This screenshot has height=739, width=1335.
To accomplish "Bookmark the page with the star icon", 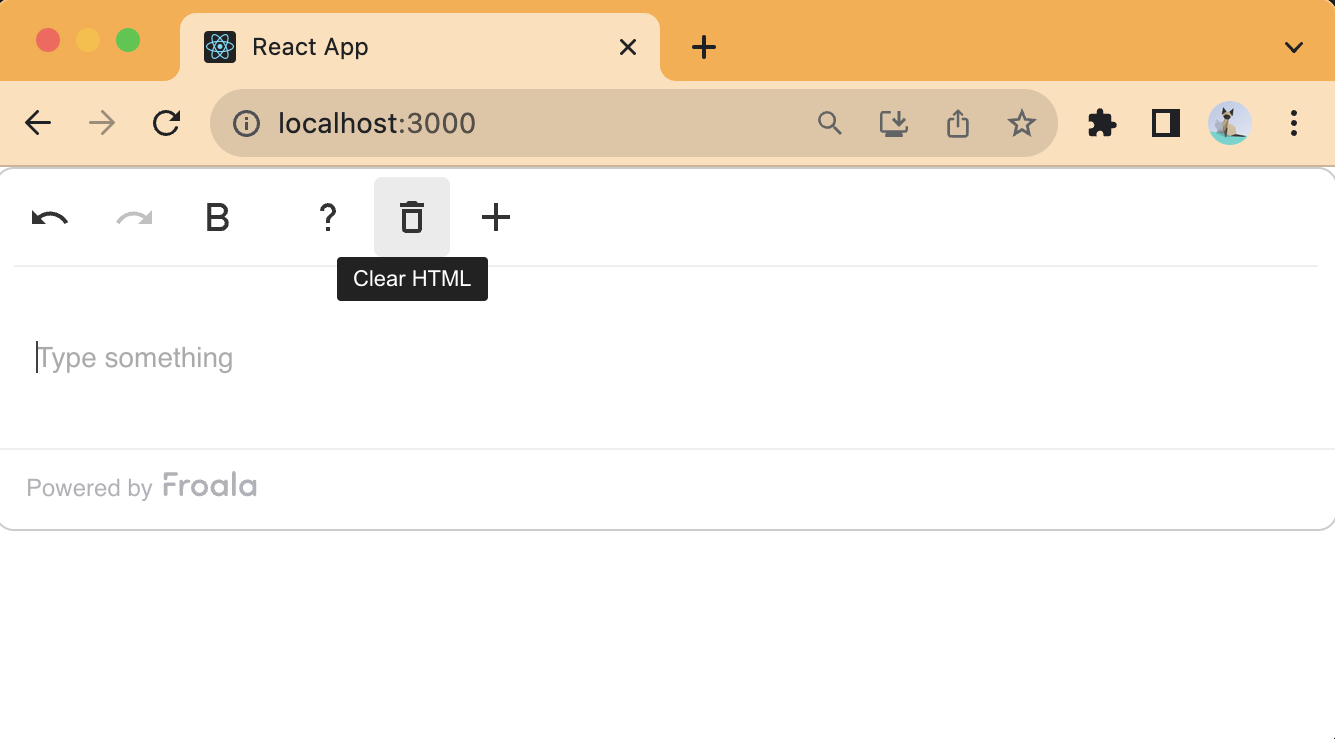I will 1021,123.
